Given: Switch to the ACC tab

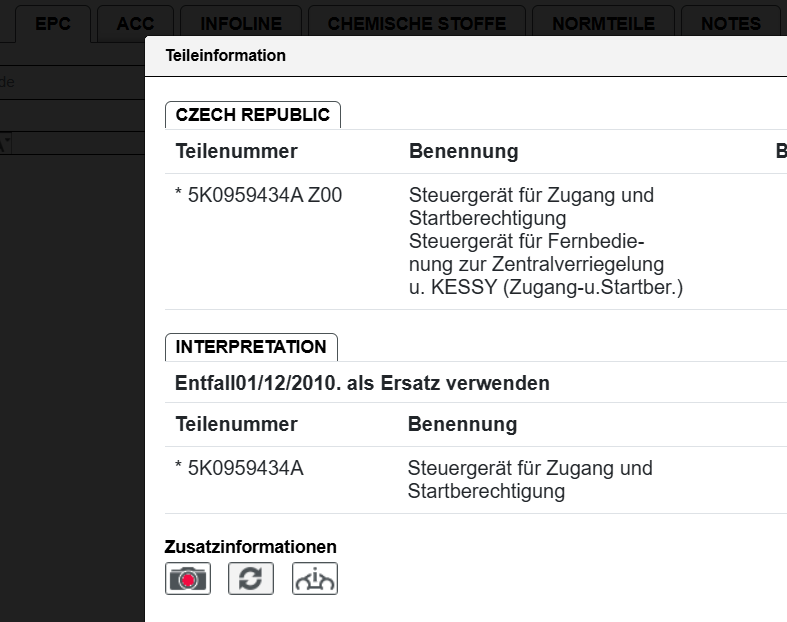Looking at the screenshot, I should coord(136,24).
